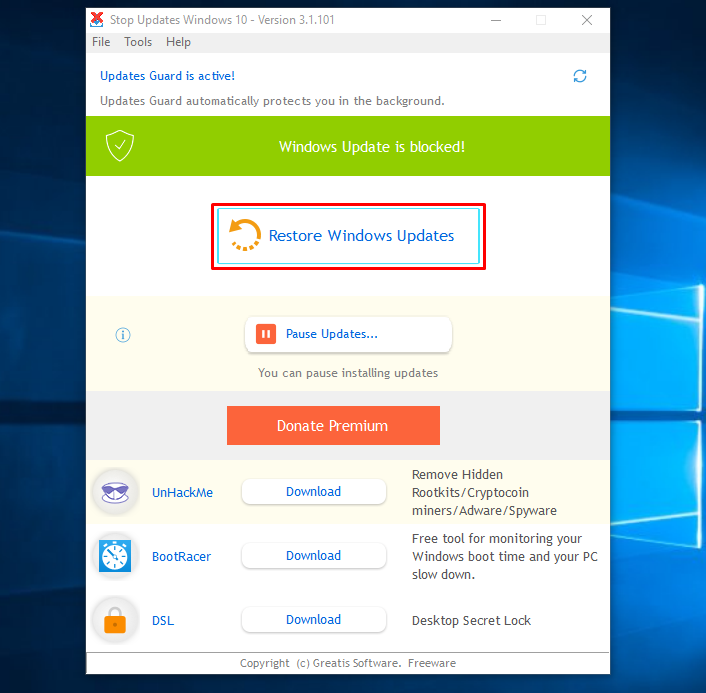Screen dimensions: 706x693
Task: Open the DSL link
Action: 163,621
